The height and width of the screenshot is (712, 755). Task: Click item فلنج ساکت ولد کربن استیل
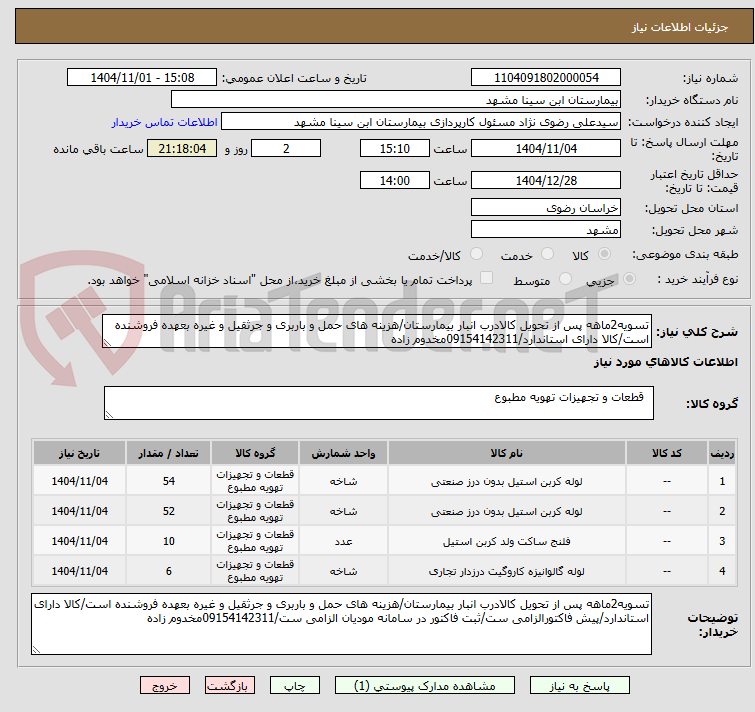click(507, 541)
